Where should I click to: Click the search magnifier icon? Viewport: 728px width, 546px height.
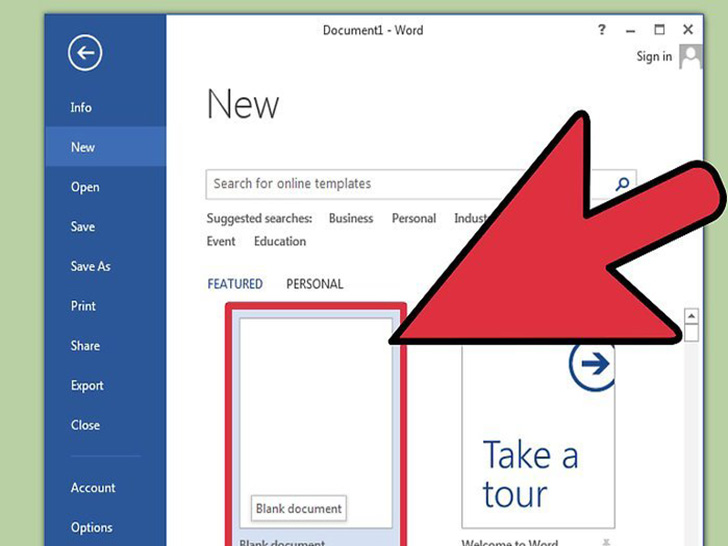[x=622, y=184]
